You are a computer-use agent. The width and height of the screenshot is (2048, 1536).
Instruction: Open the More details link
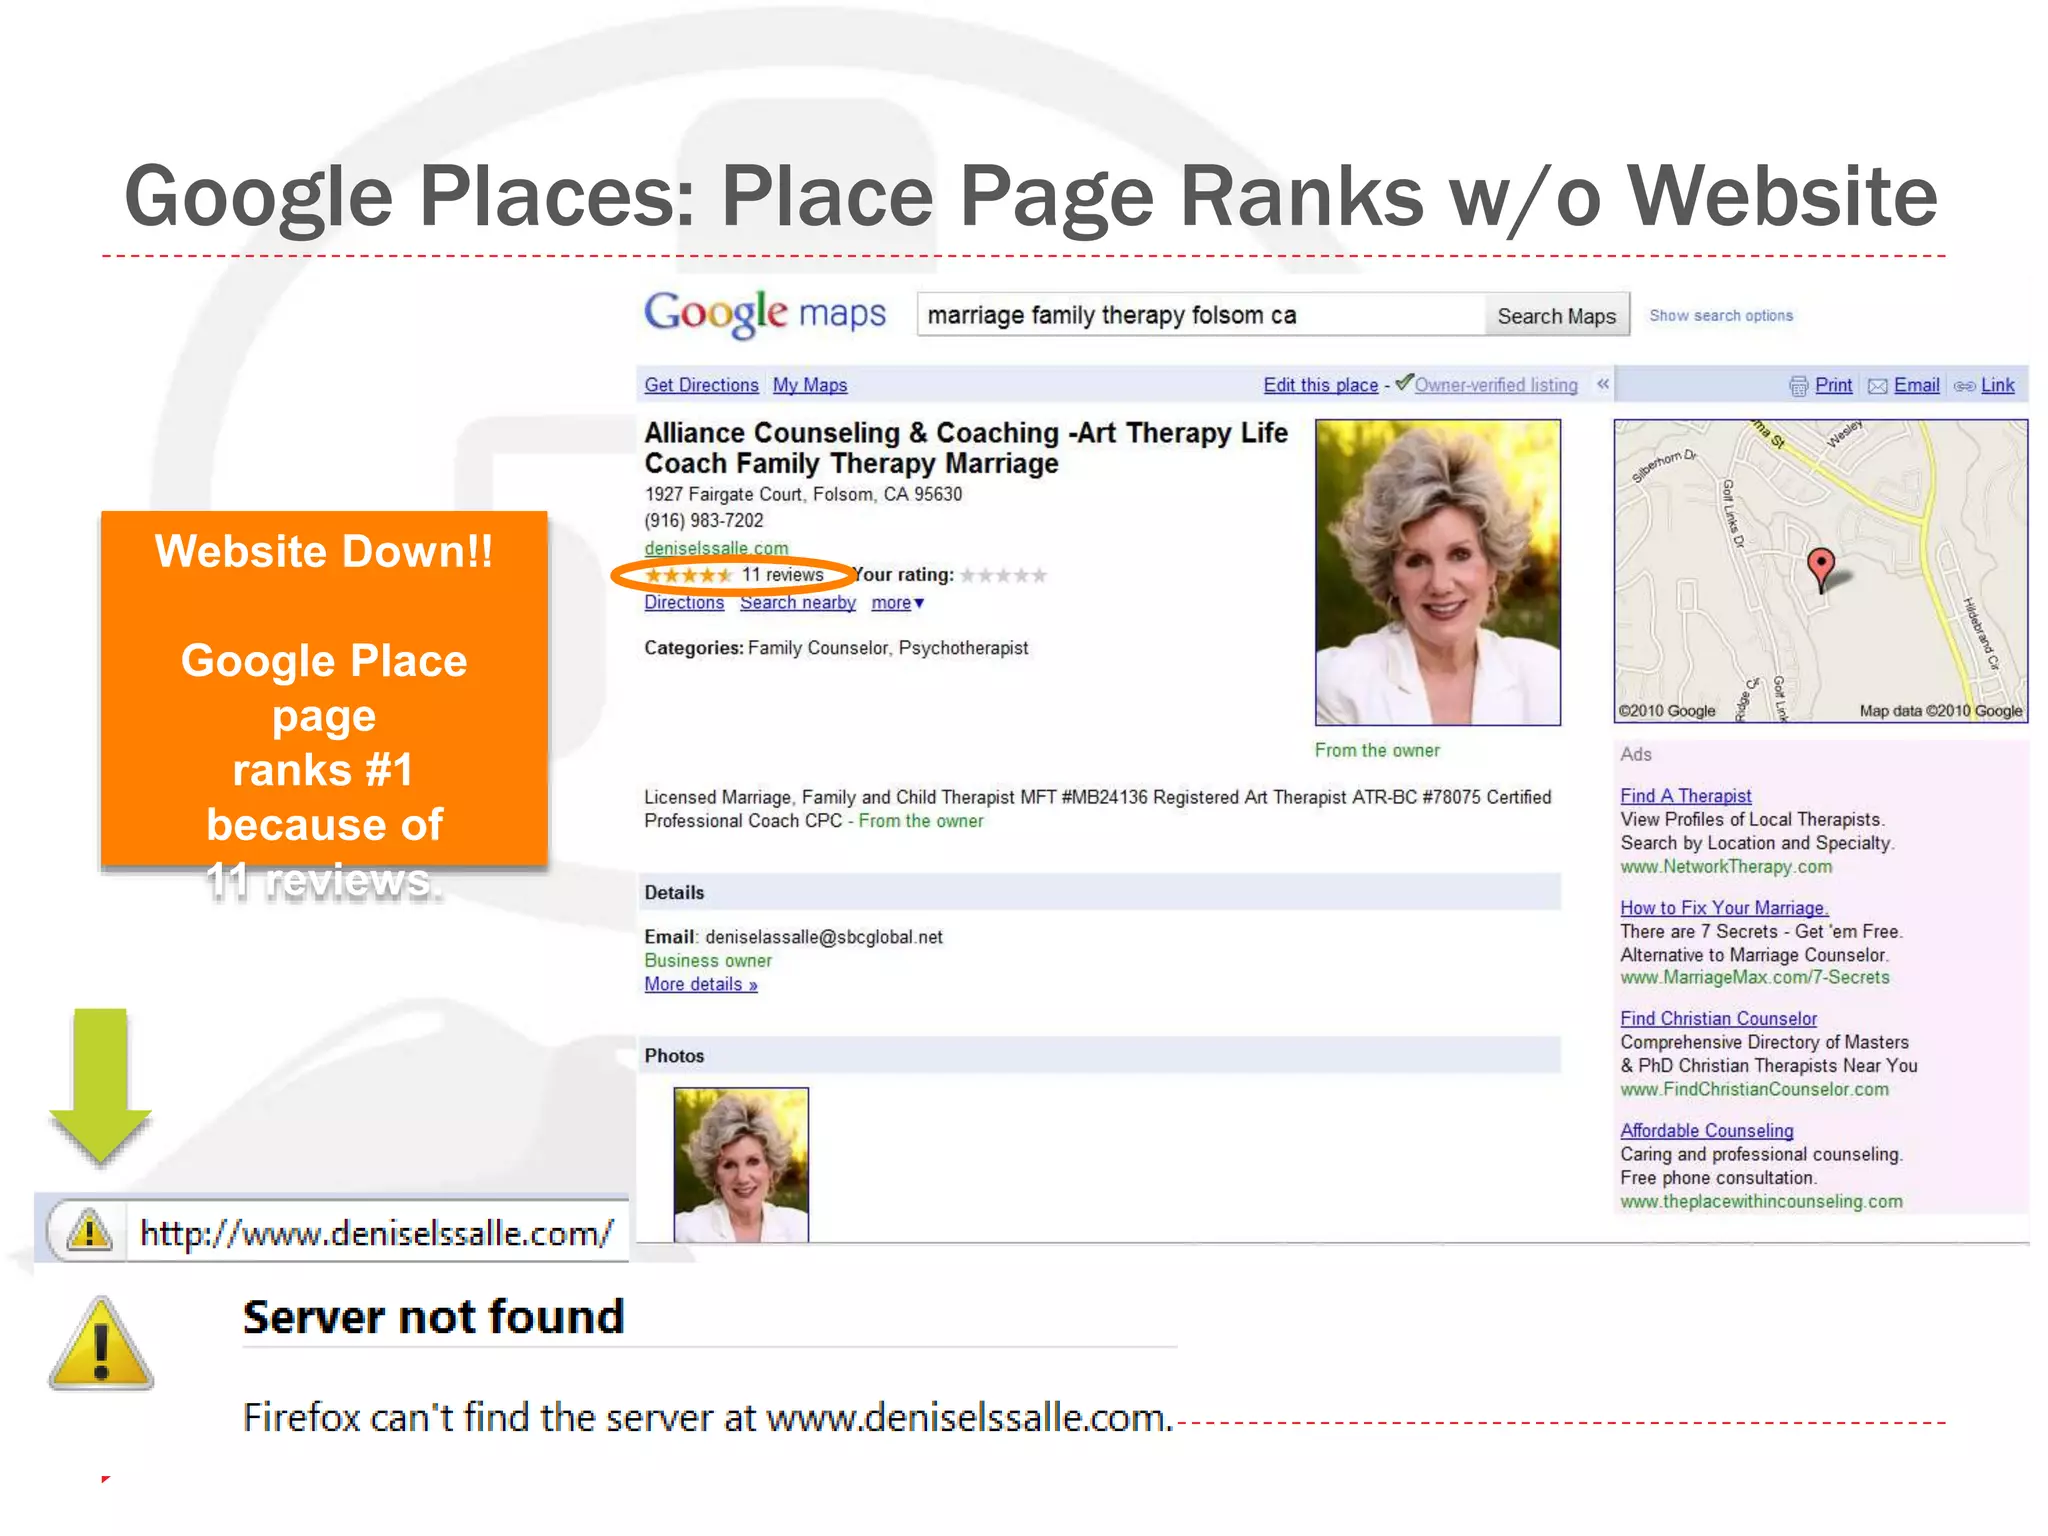click(x=701, y=984)
